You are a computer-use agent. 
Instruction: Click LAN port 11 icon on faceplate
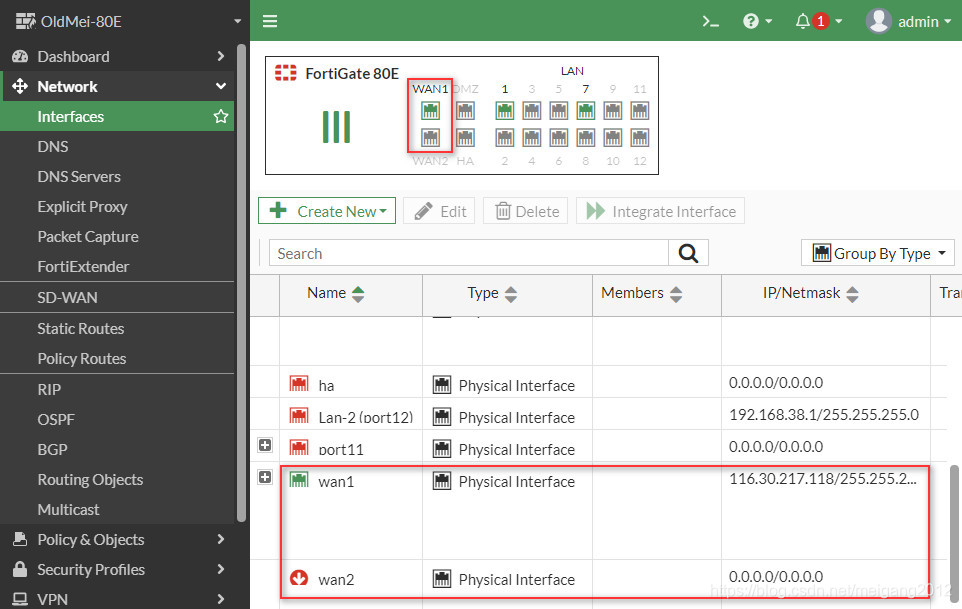click(x=640, y=111)
